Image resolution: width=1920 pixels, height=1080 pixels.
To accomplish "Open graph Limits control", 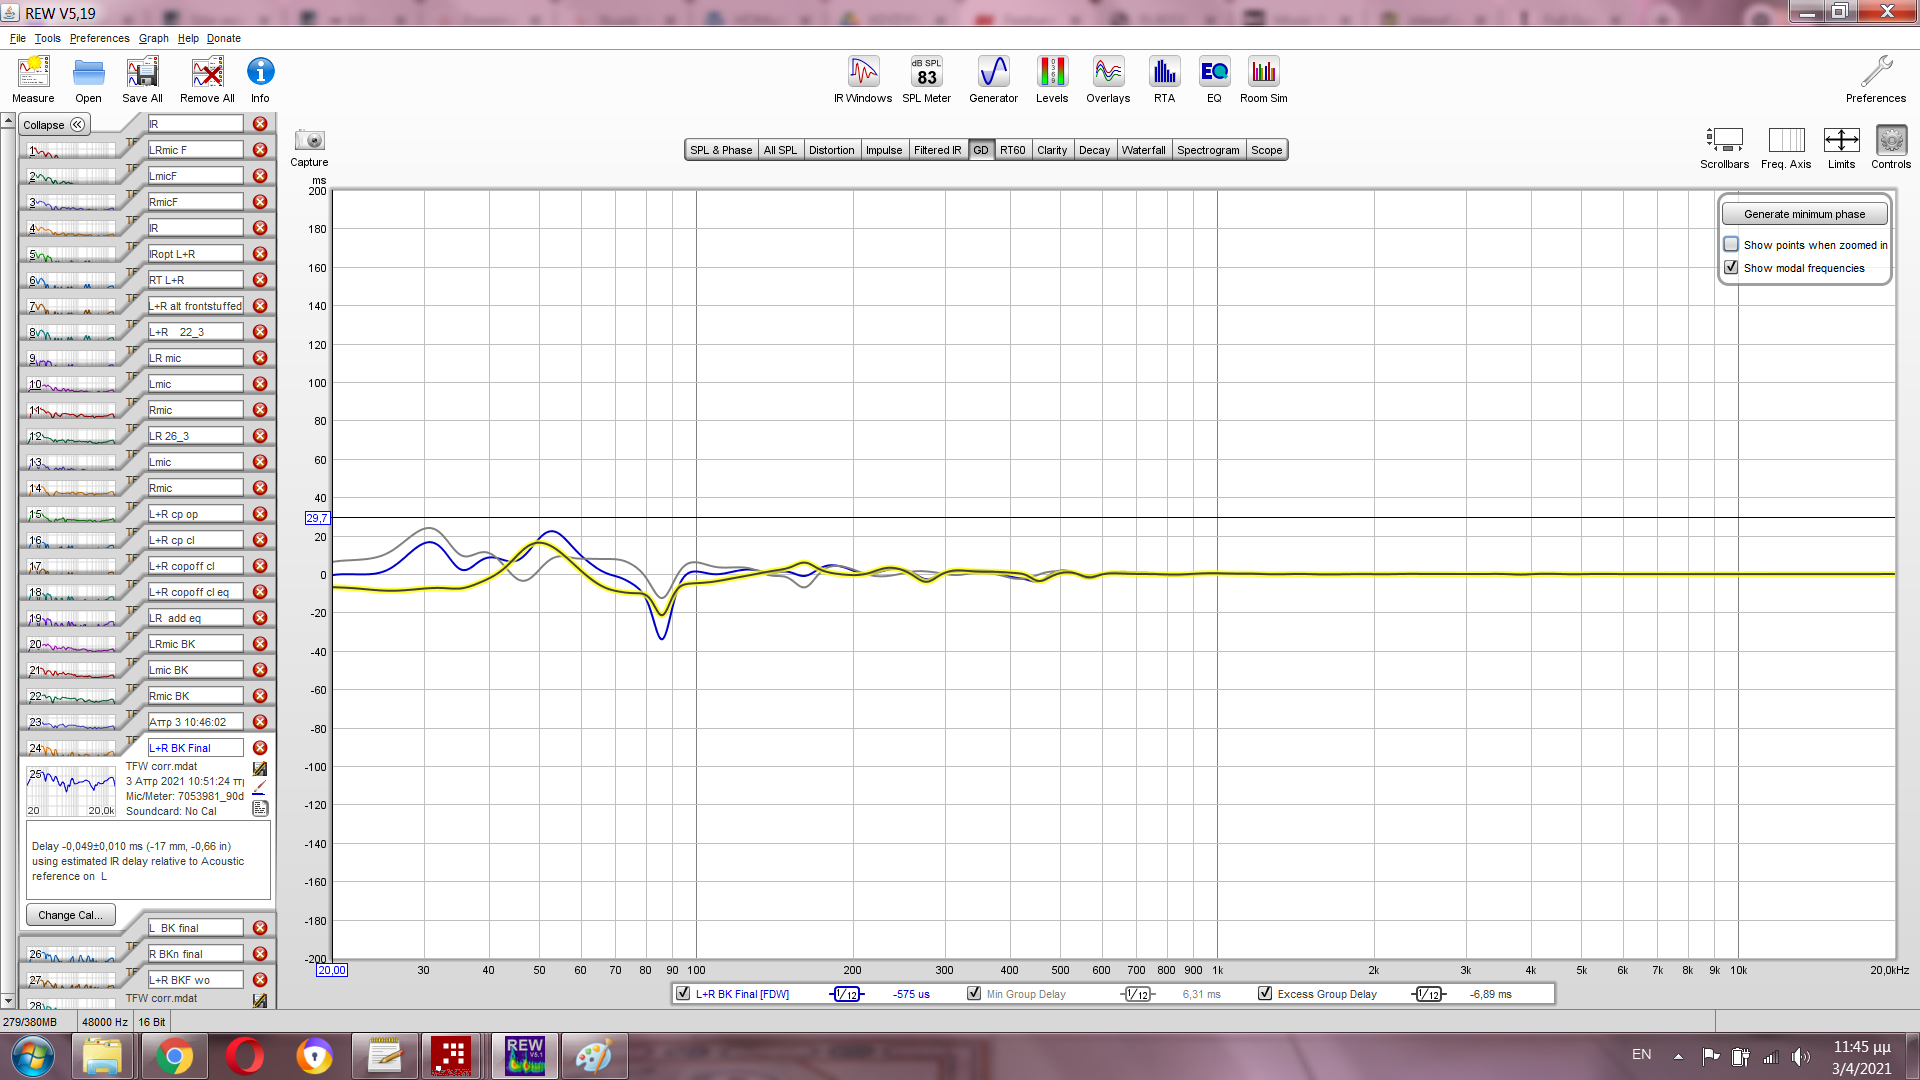I will coord(1841,141).
